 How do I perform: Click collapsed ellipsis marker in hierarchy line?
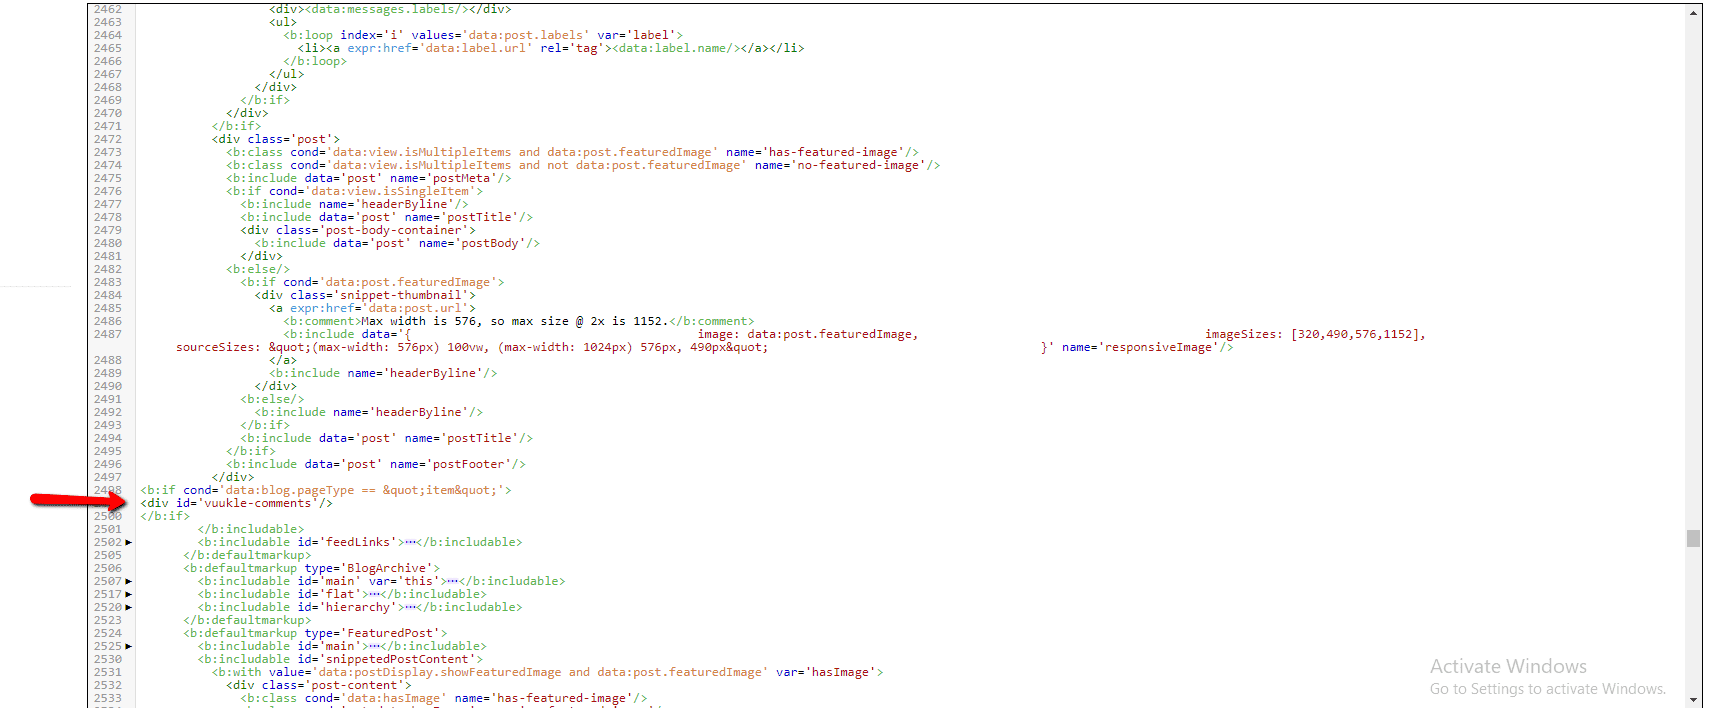click(x=410, y=608)
